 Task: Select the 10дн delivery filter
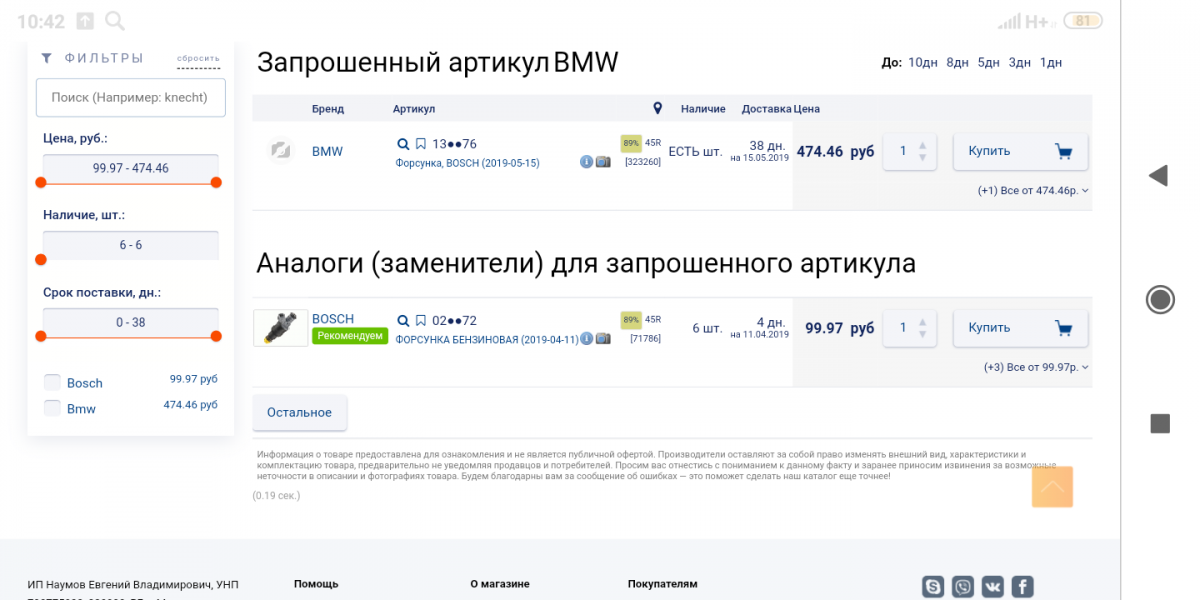(923, 62)
